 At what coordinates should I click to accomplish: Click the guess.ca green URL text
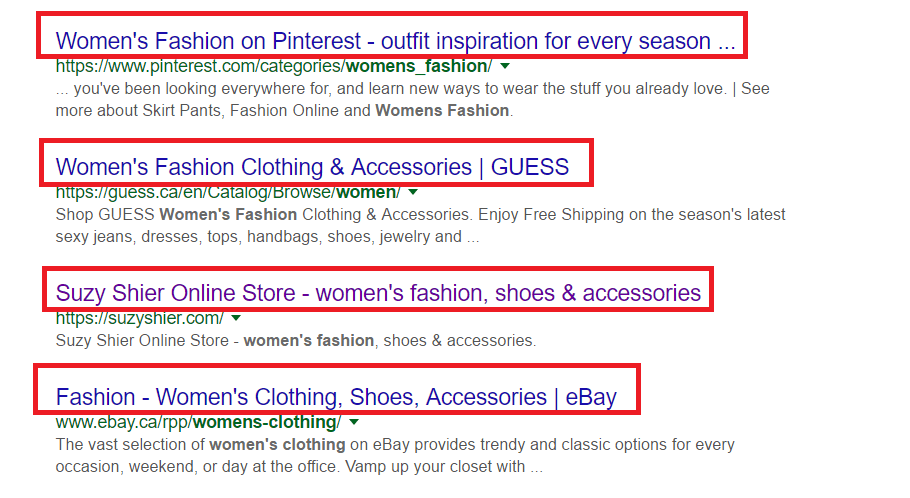tap(227, 191)
